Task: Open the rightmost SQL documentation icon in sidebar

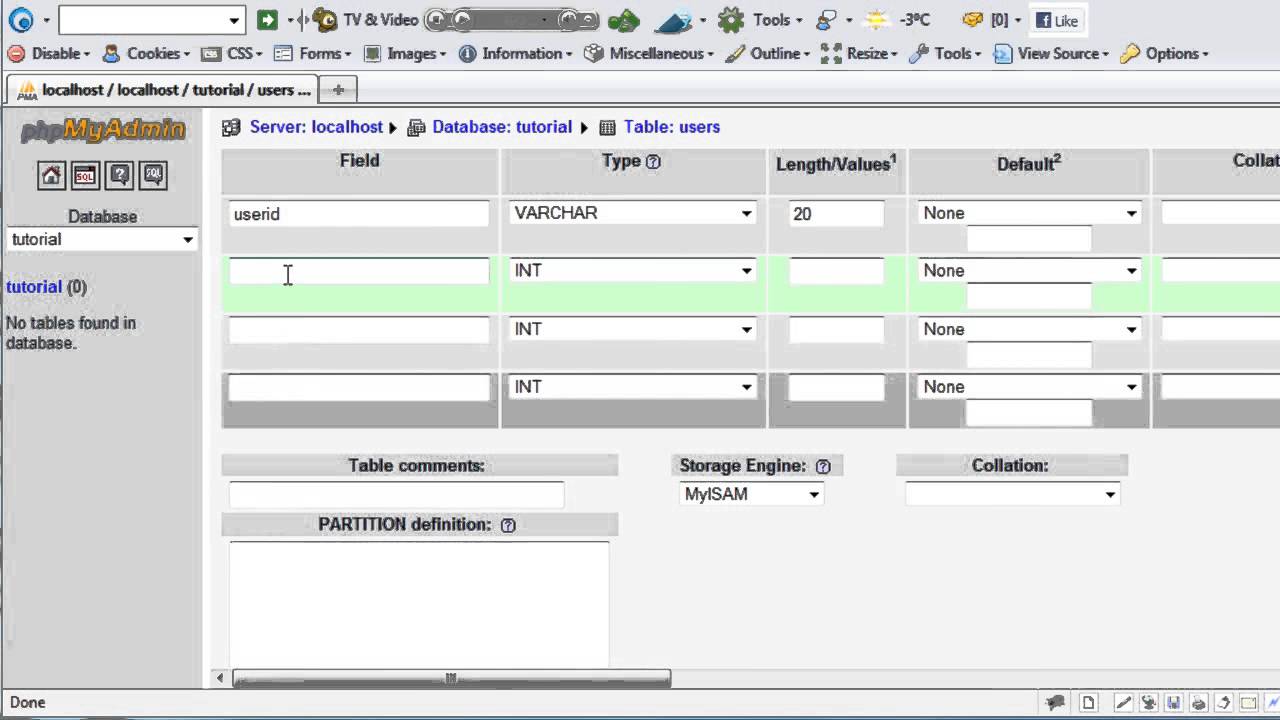Action: (x=153, y=176)
